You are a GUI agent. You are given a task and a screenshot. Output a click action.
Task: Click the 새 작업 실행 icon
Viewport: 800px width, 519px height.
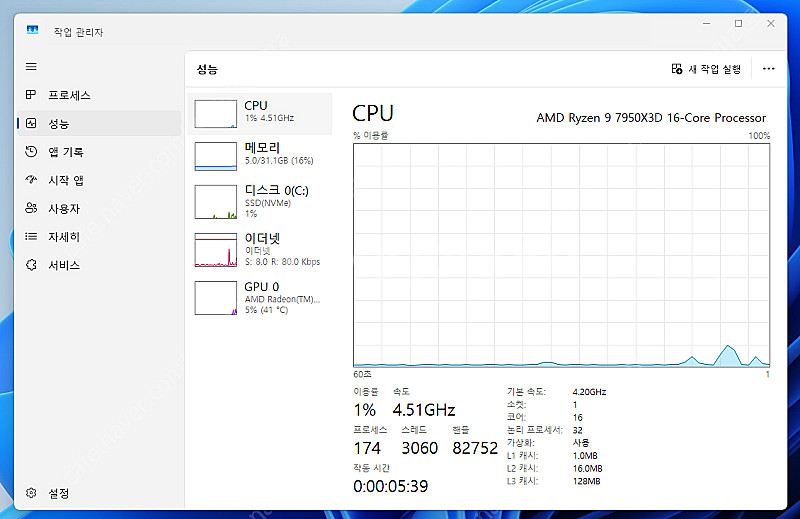pos(677,69)
